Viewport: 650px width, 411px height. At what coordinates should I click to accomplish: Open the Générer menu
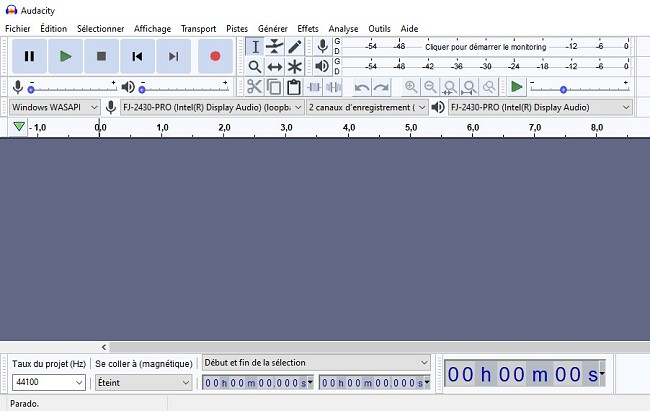tap(272, 29)
